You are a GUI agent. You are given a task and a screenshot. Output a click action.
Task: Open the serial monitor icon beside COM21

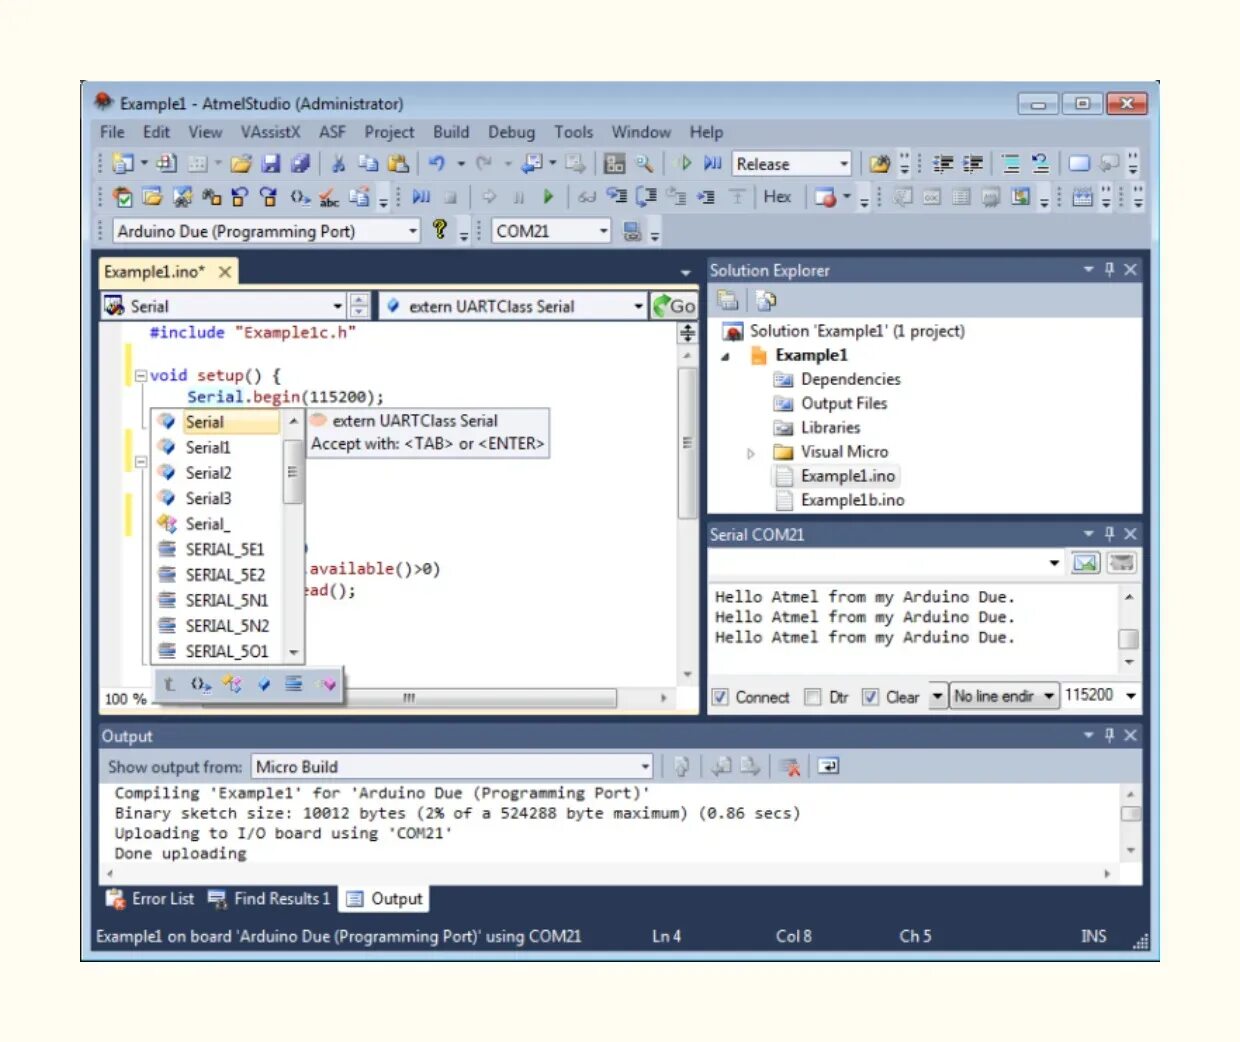[x=632, y=232]
